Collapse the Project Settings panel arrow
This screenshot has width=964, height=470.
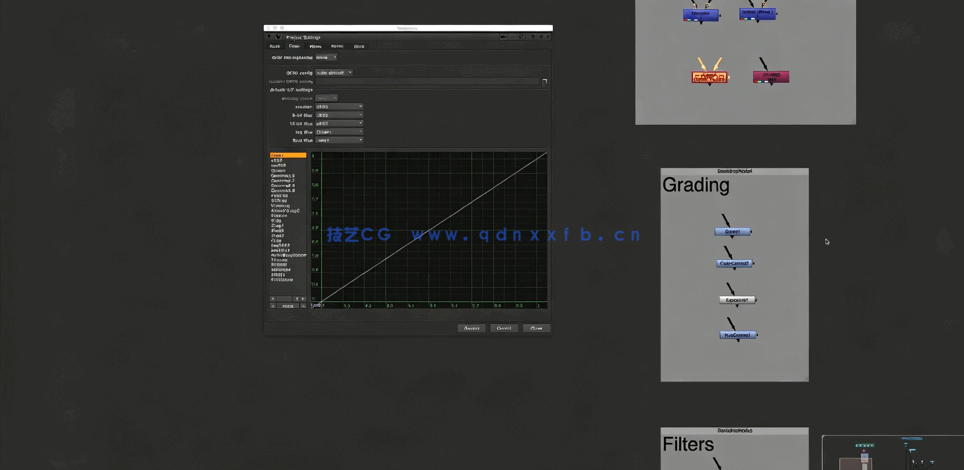click(x=268, y=37)
